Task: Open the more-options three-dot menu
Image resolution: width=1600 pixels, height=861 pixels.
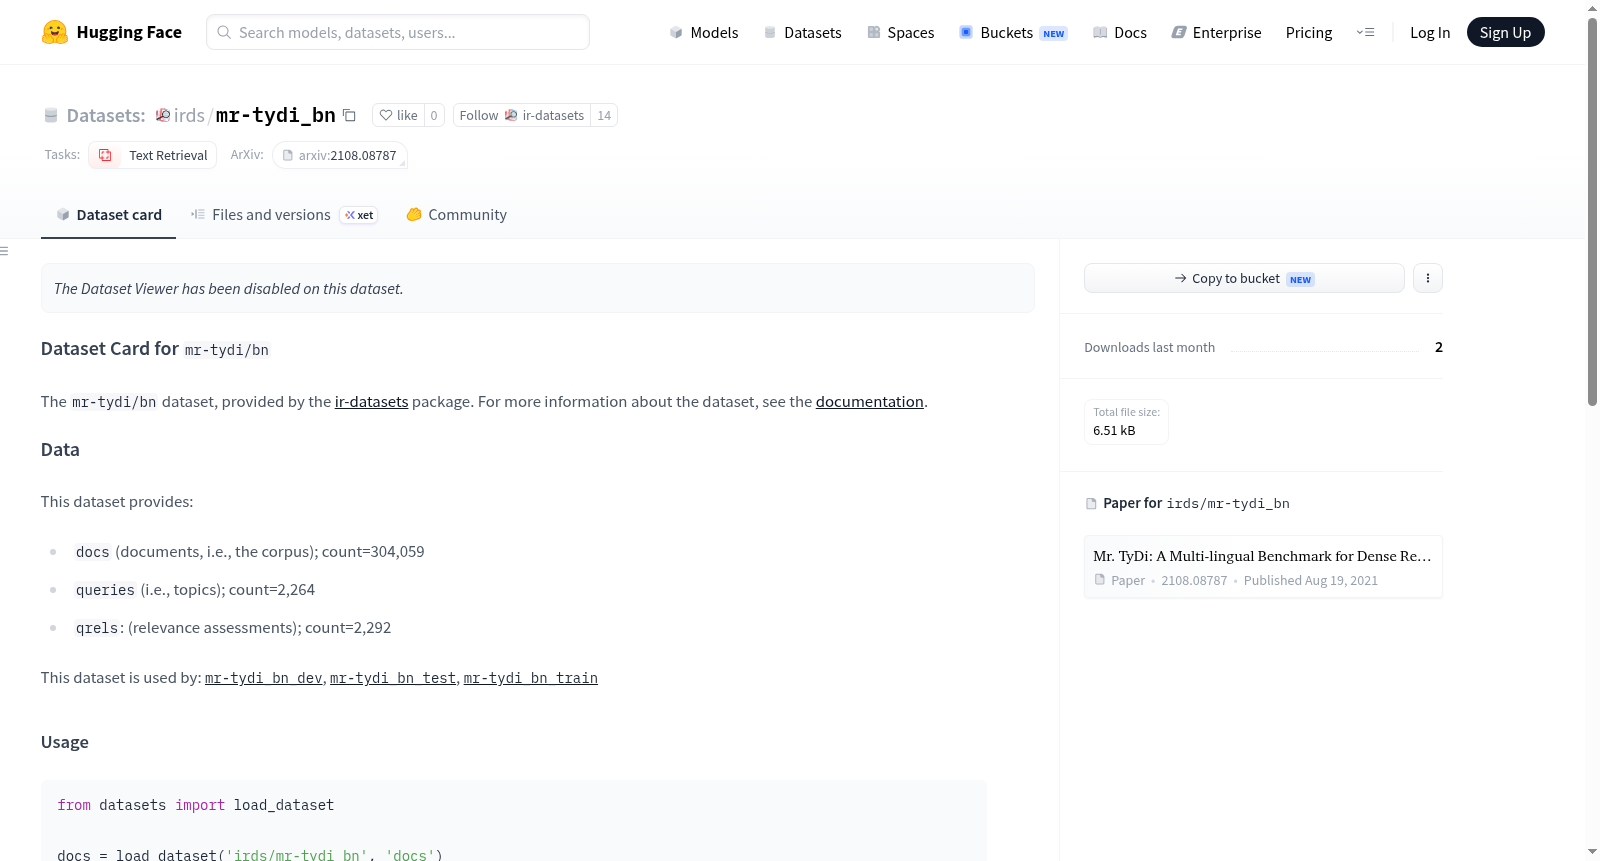Action: click(1428, 278)
